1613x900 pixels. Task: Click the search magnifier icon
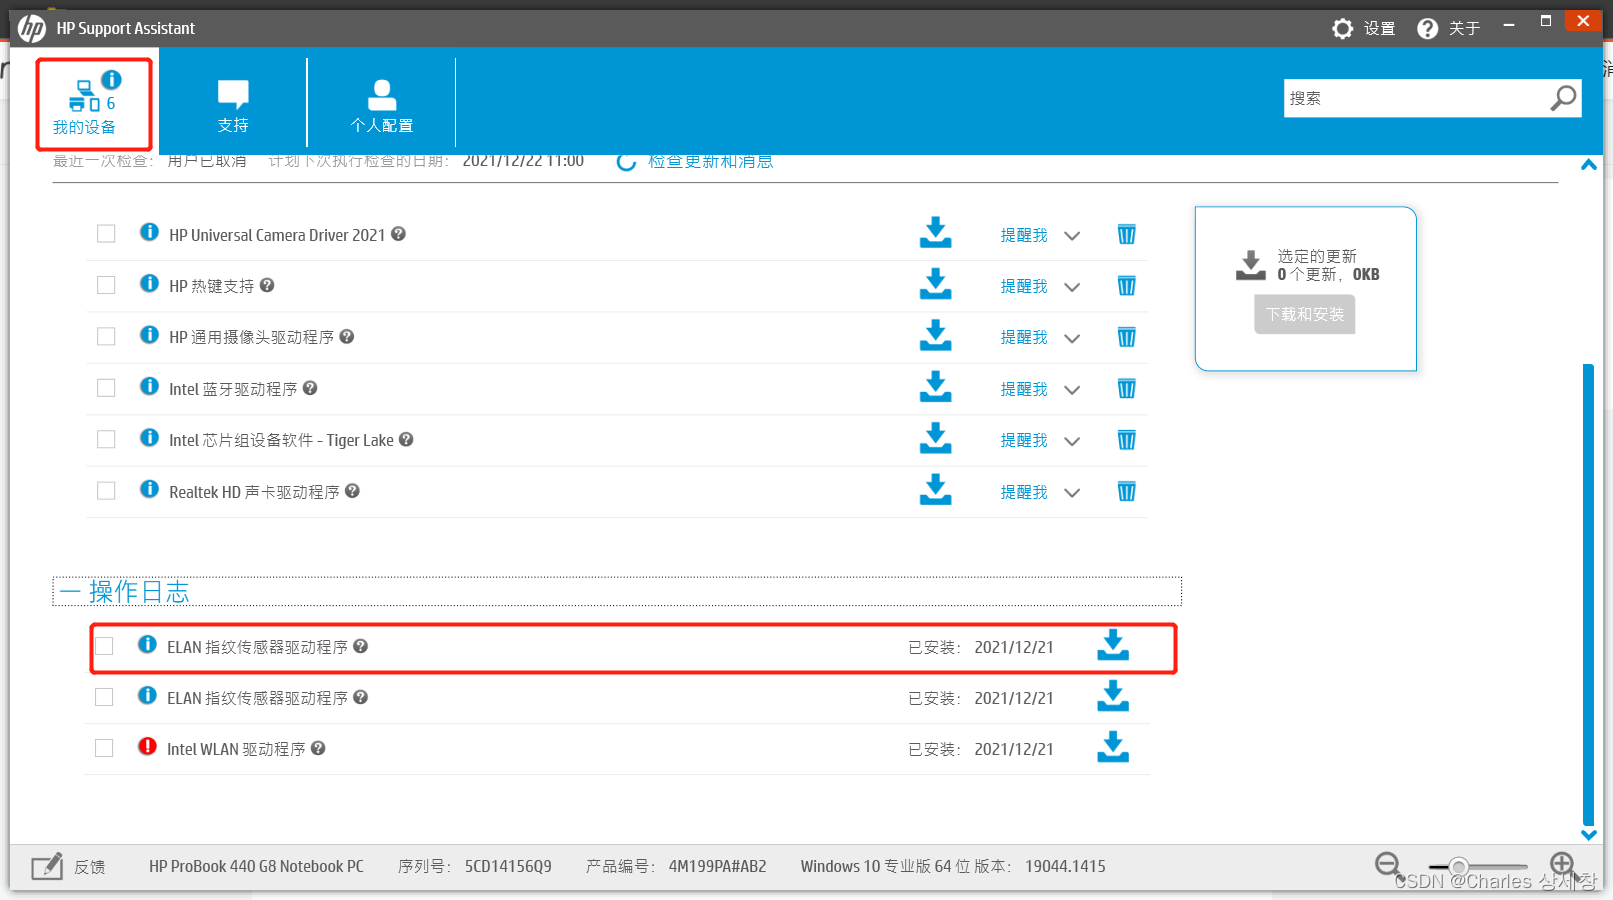(x=1563, y=98)
